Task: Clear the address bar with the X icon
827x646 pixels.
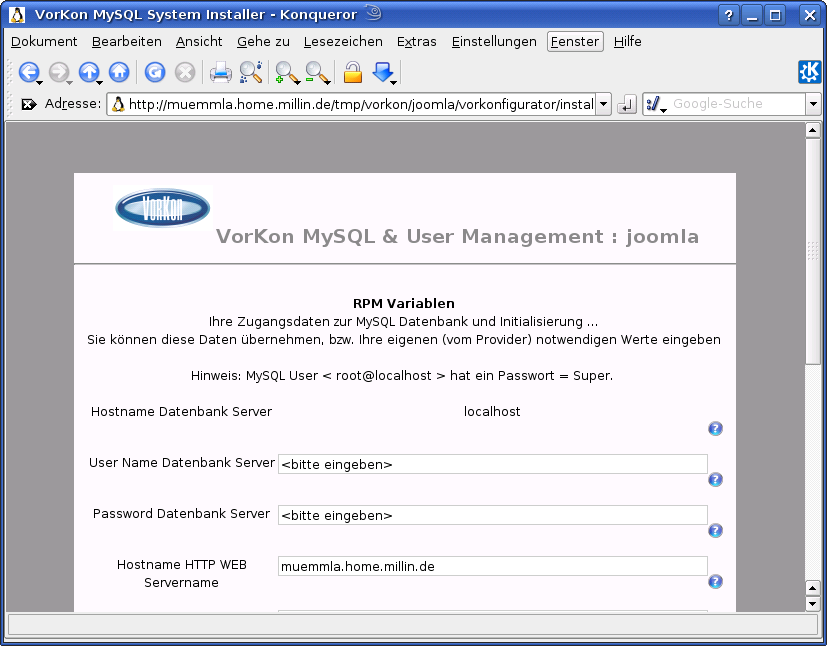Action: pyautogui.click(x=28, y=104)
